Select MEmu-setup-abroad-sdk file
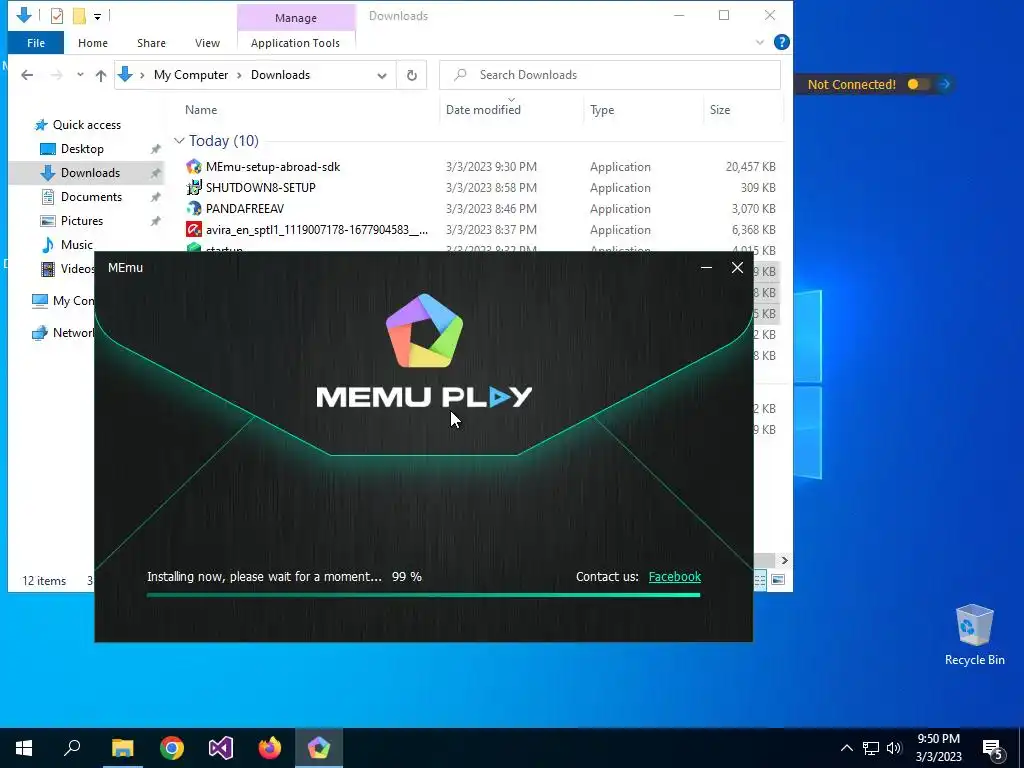Image resolution: width=1024 pixels, height=768 pixels. (273, 167)
